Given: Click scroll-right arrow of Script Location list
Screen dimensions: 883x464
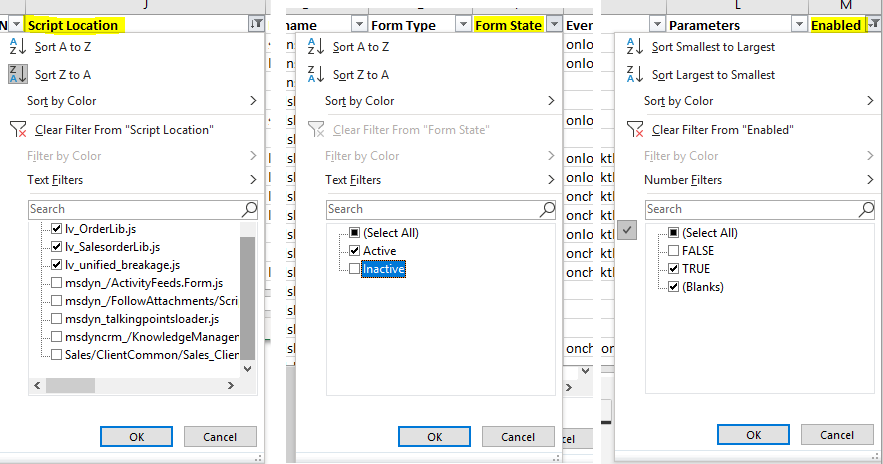Looking at the screenshot, I should pos(230,386).
